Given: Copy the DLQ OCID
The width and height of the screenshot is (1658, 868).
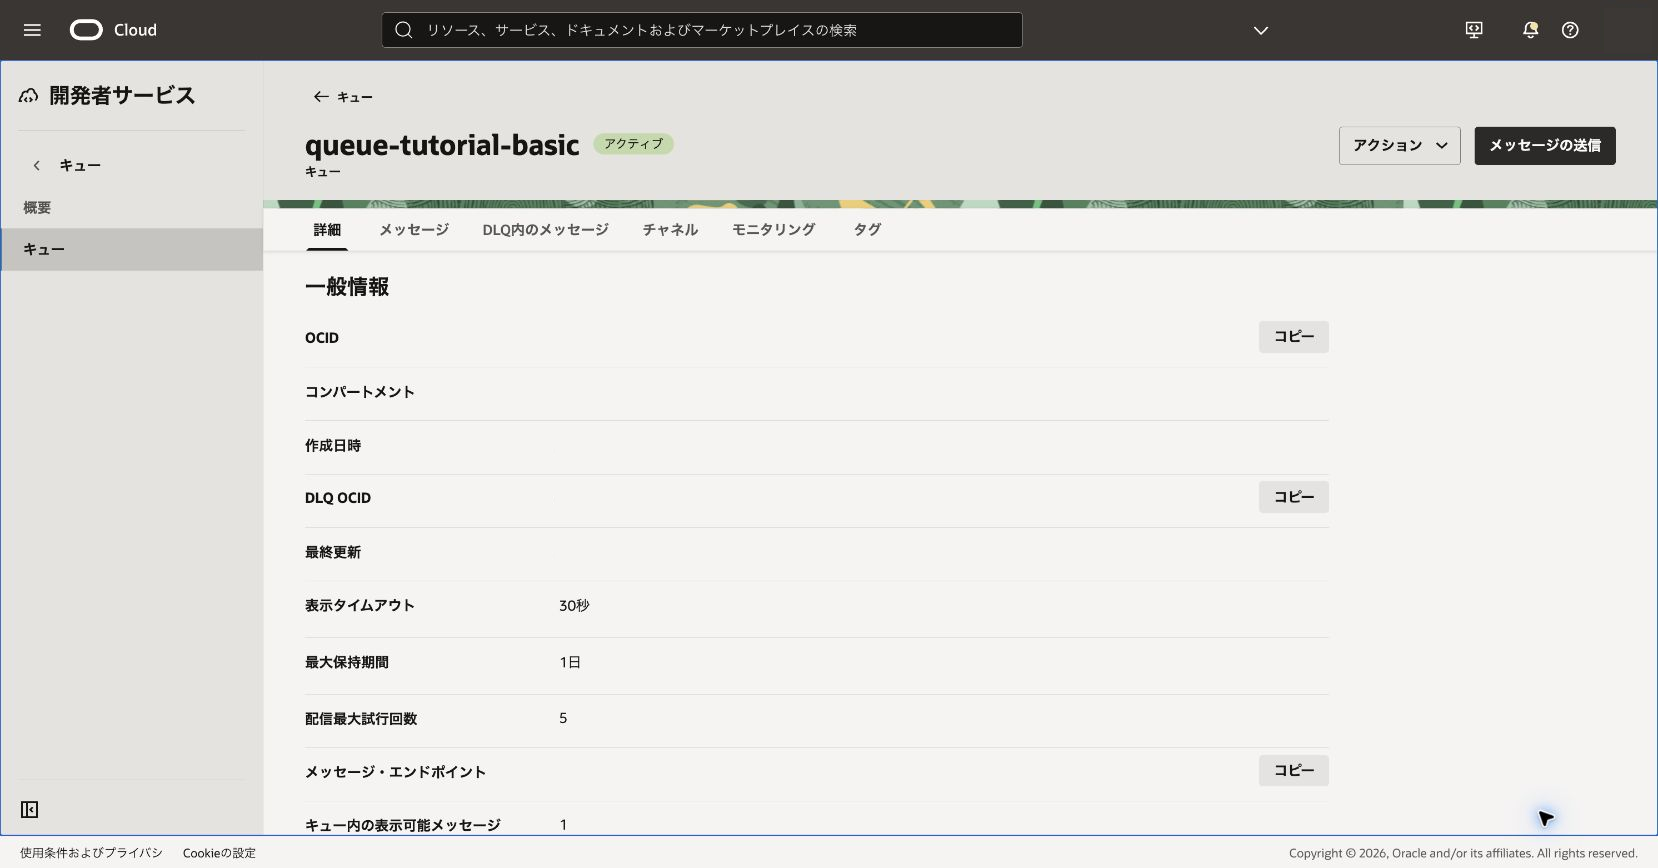Looking at the screenshot, I should point(1294,497).
